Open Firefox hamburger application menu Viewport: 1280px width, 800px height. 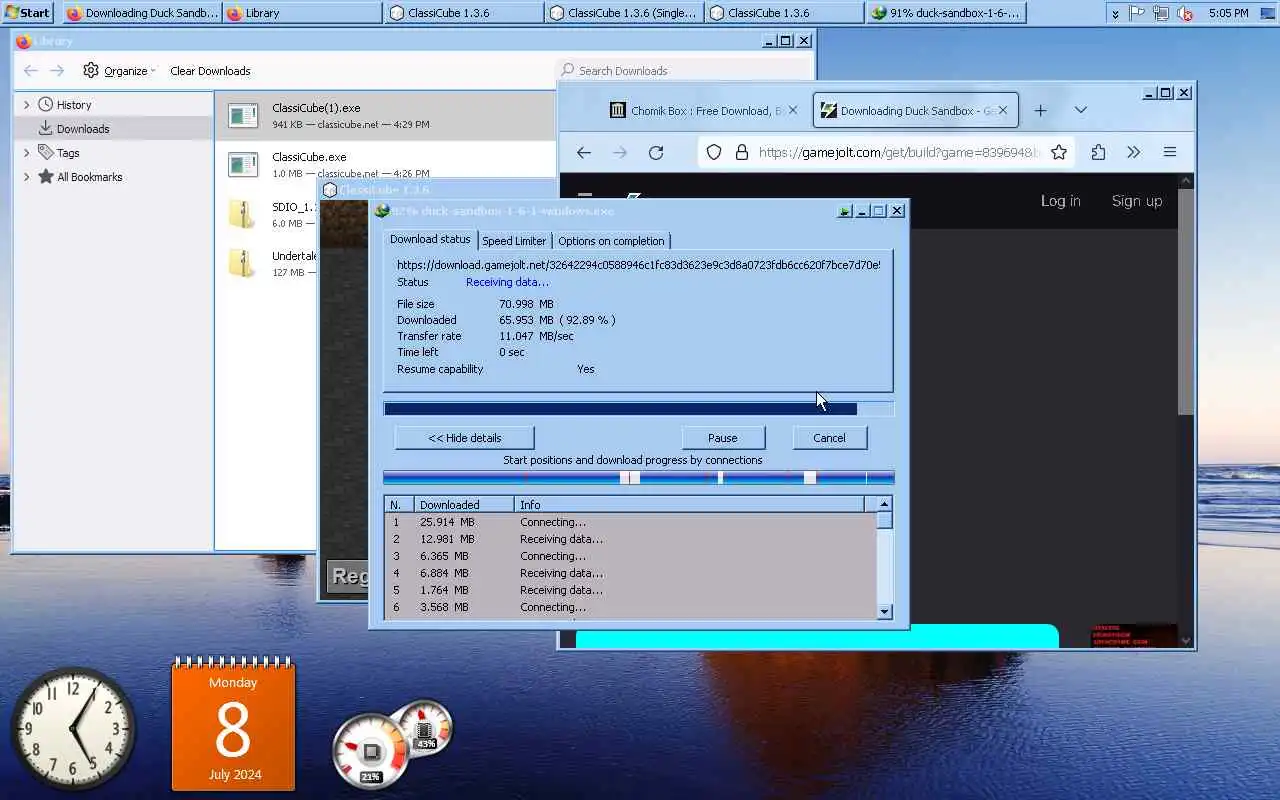[1169, 152]
